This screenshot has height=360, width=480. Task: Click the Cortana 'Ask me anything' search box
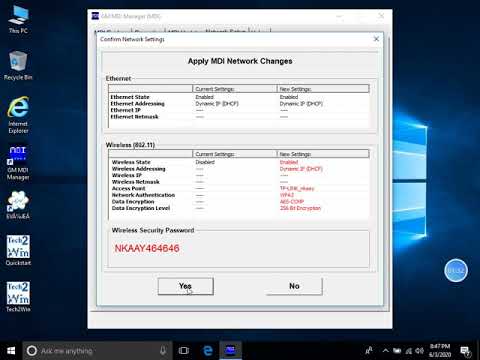(x=97, y=351)
